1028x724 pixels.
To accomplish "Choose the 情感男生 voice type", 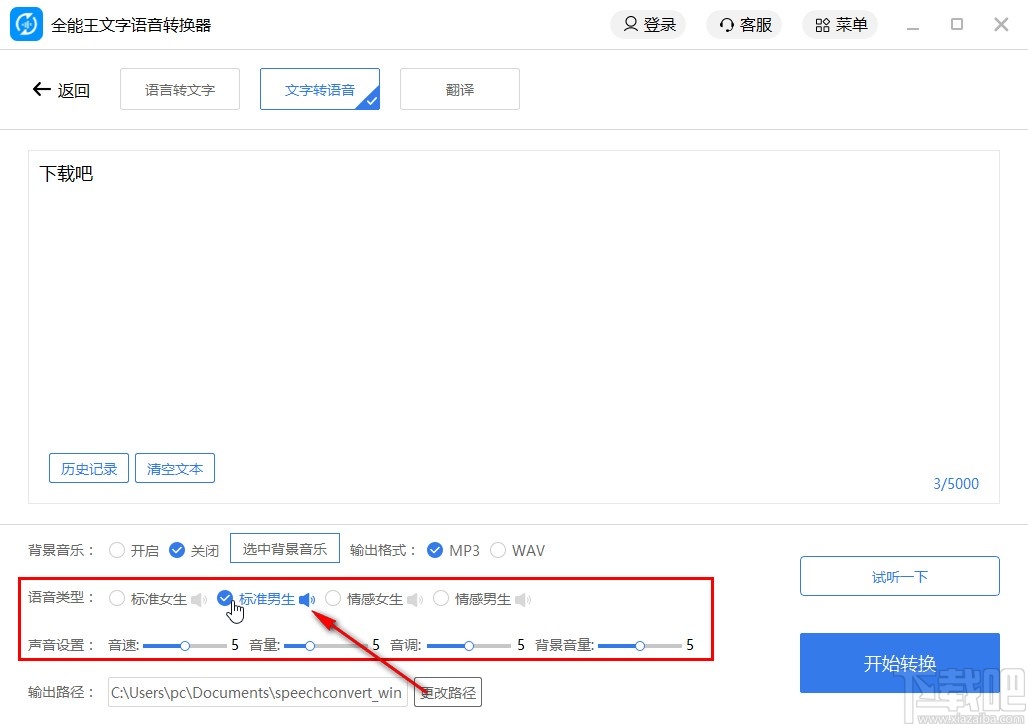I will pos(441,598).
